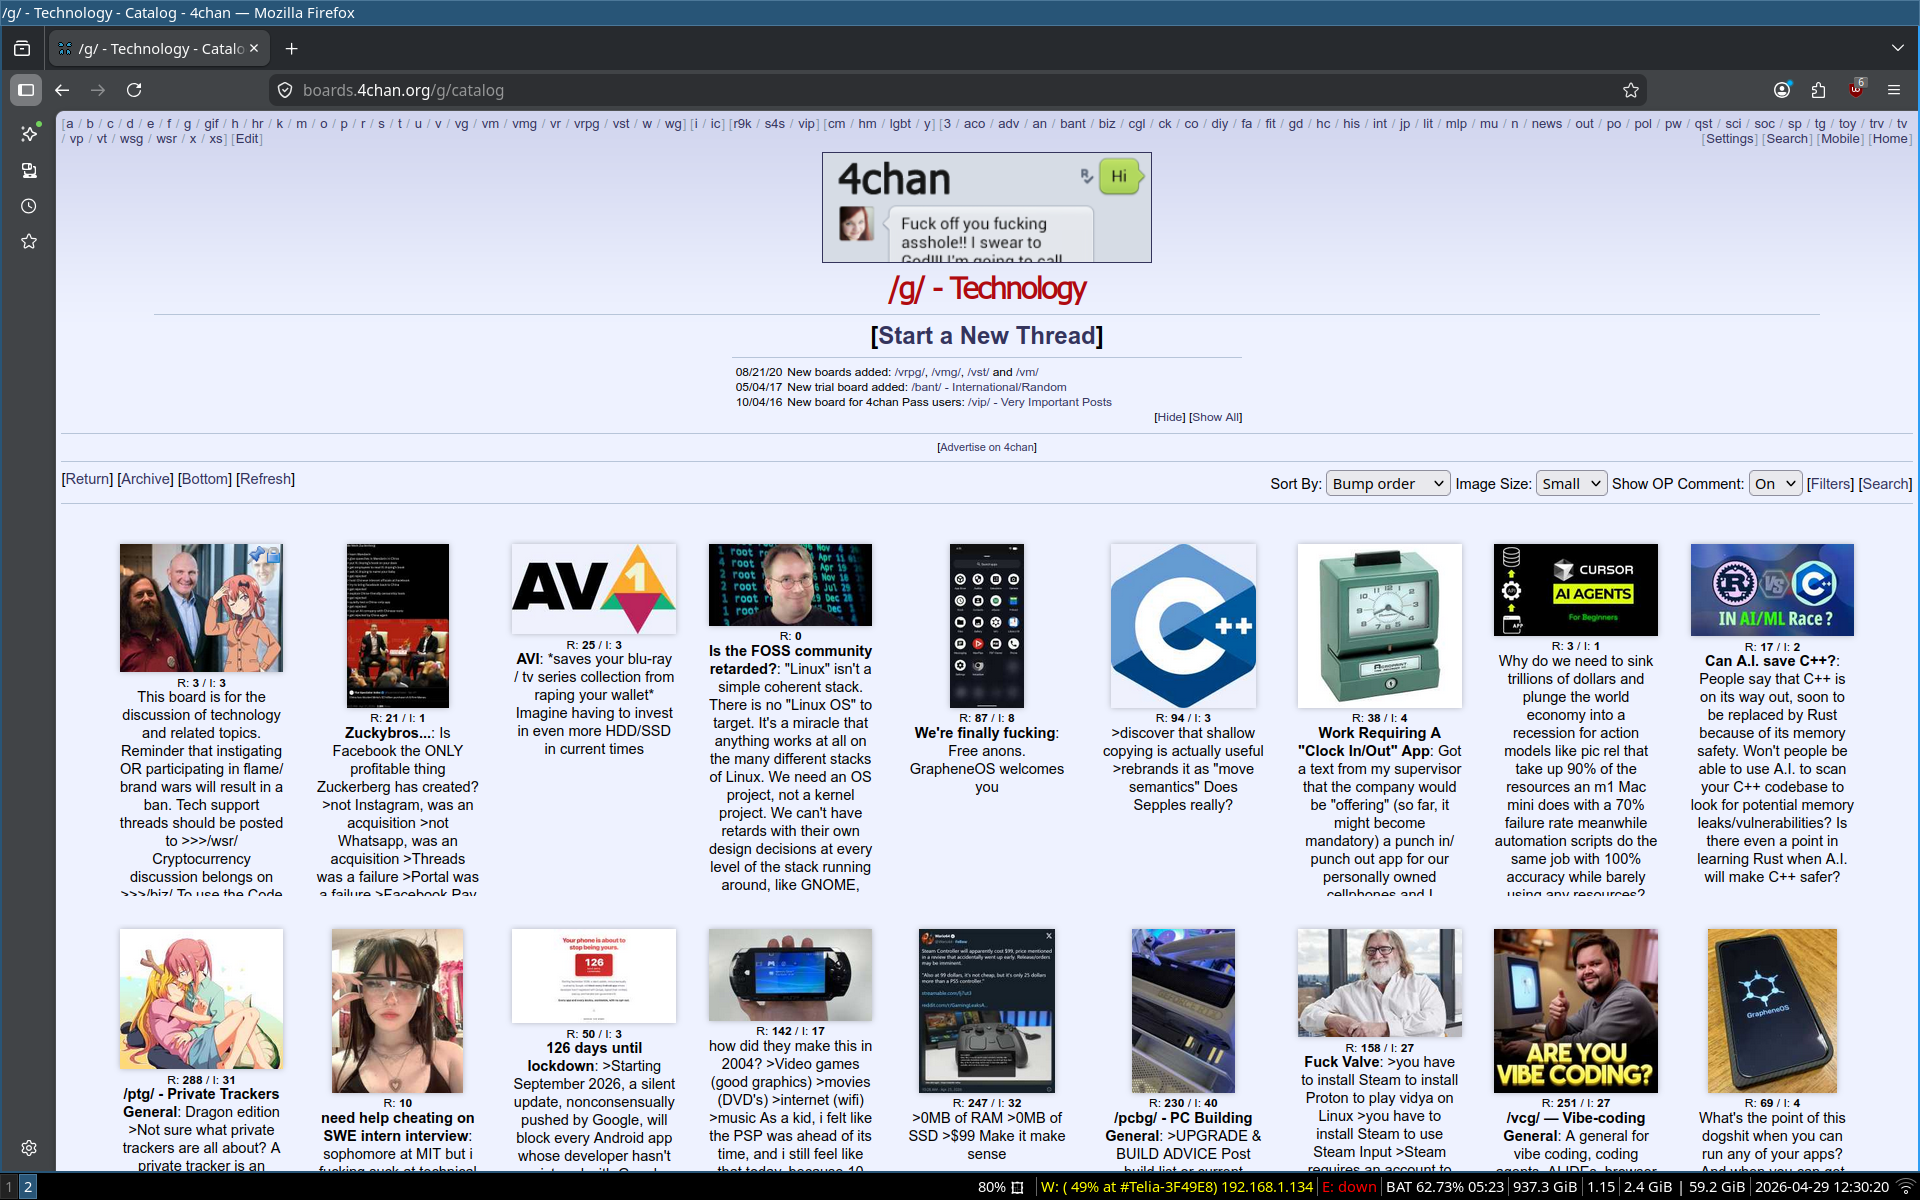List all tabs with the chevron button

[x=1897, y=48]
